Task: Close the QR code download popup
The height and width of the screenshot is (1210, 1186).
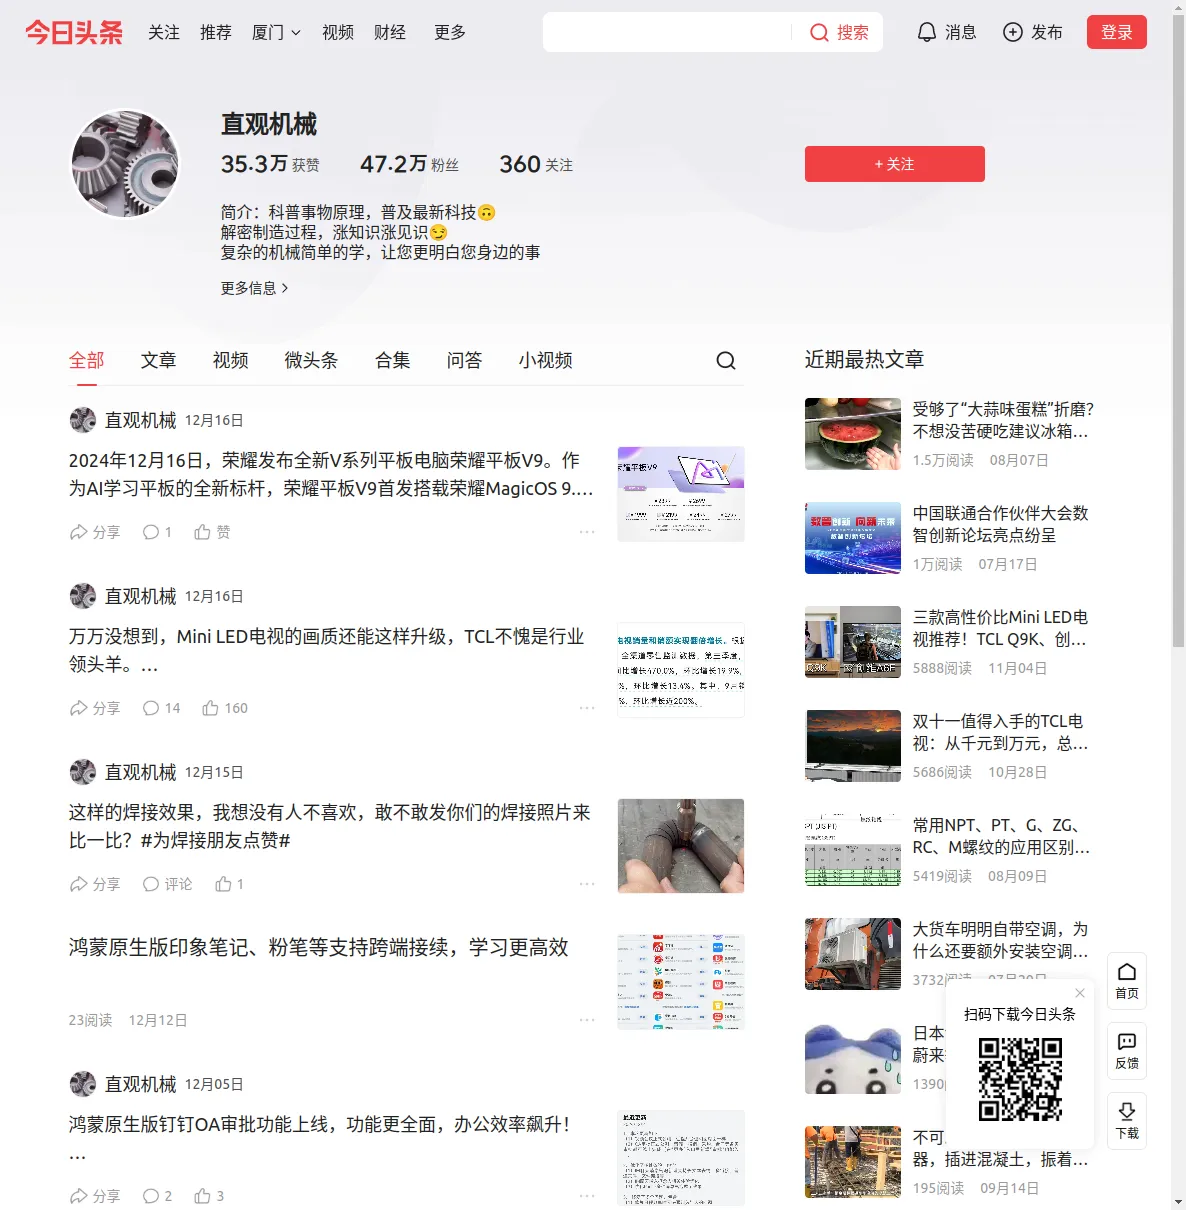Action: (x=1080, y=993)
